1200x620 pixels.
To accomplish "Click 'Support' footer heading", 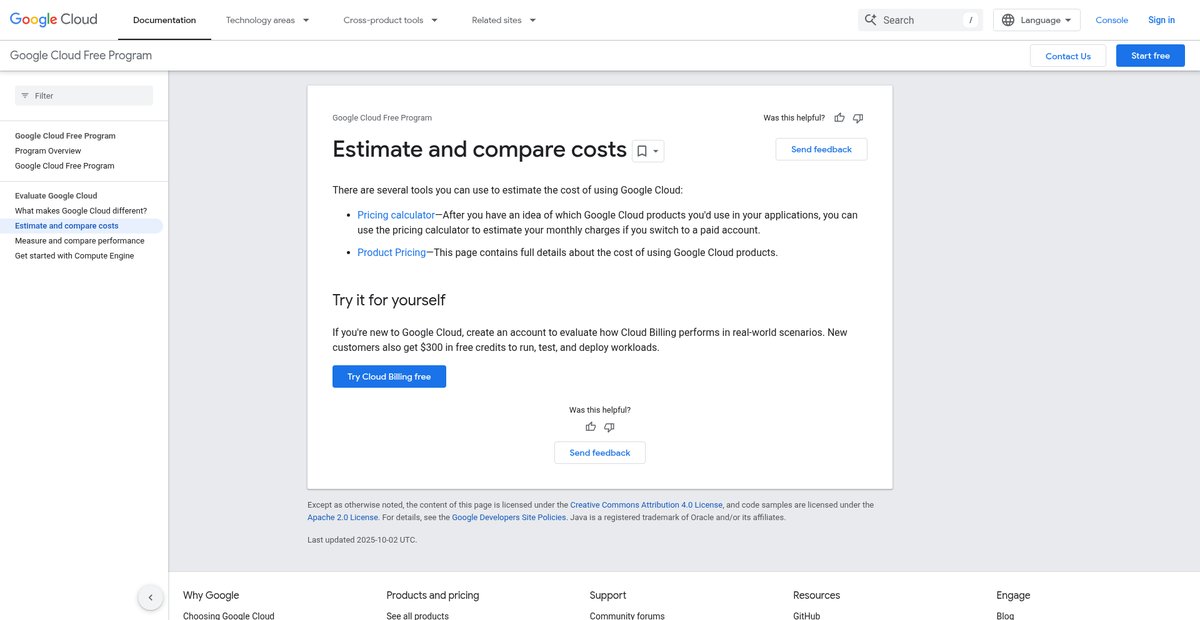I will click(x=608, y=595).
